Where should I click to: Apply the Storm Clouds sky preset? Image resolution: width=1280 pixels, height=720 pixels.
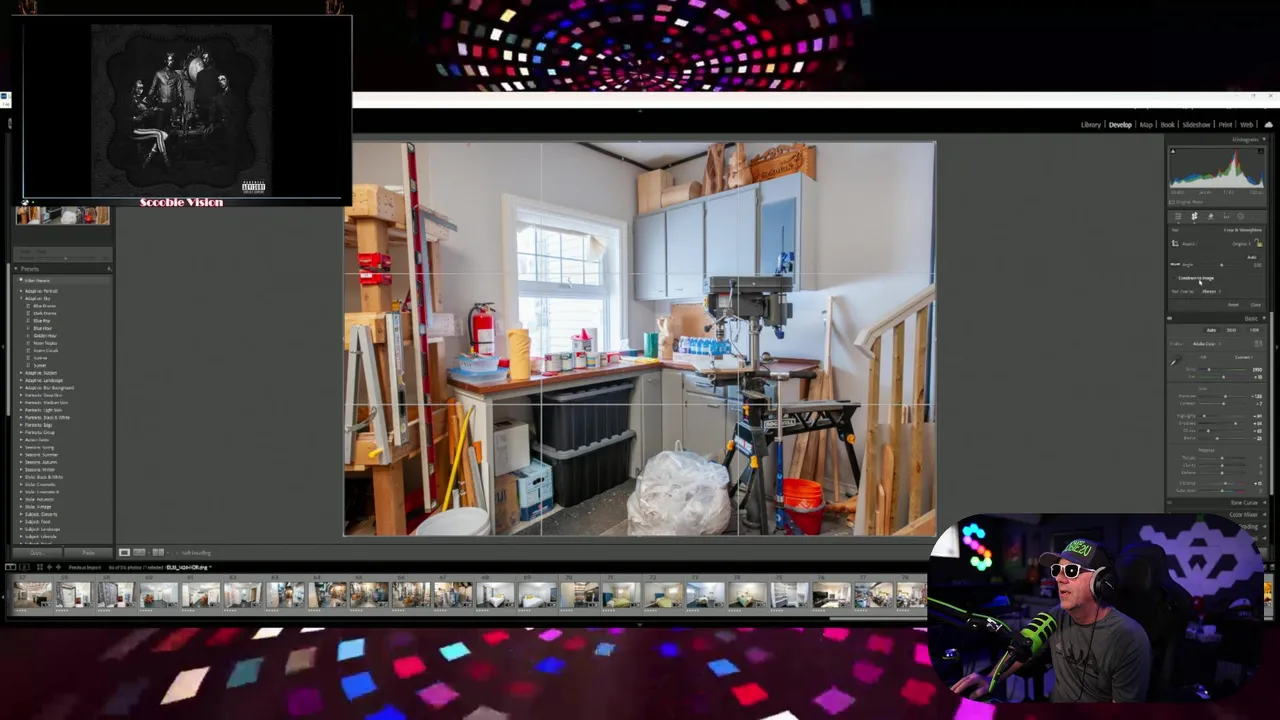(x=46, y=351)
